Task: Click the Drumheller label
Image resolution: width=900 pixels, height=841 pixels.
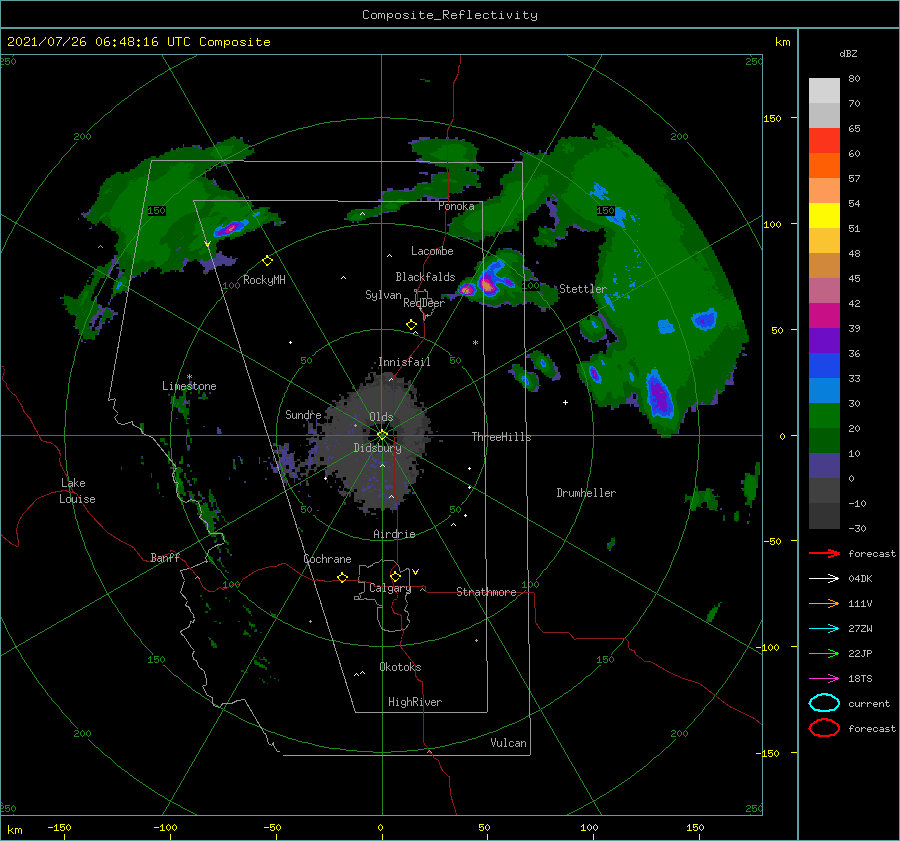Action: 586,493
